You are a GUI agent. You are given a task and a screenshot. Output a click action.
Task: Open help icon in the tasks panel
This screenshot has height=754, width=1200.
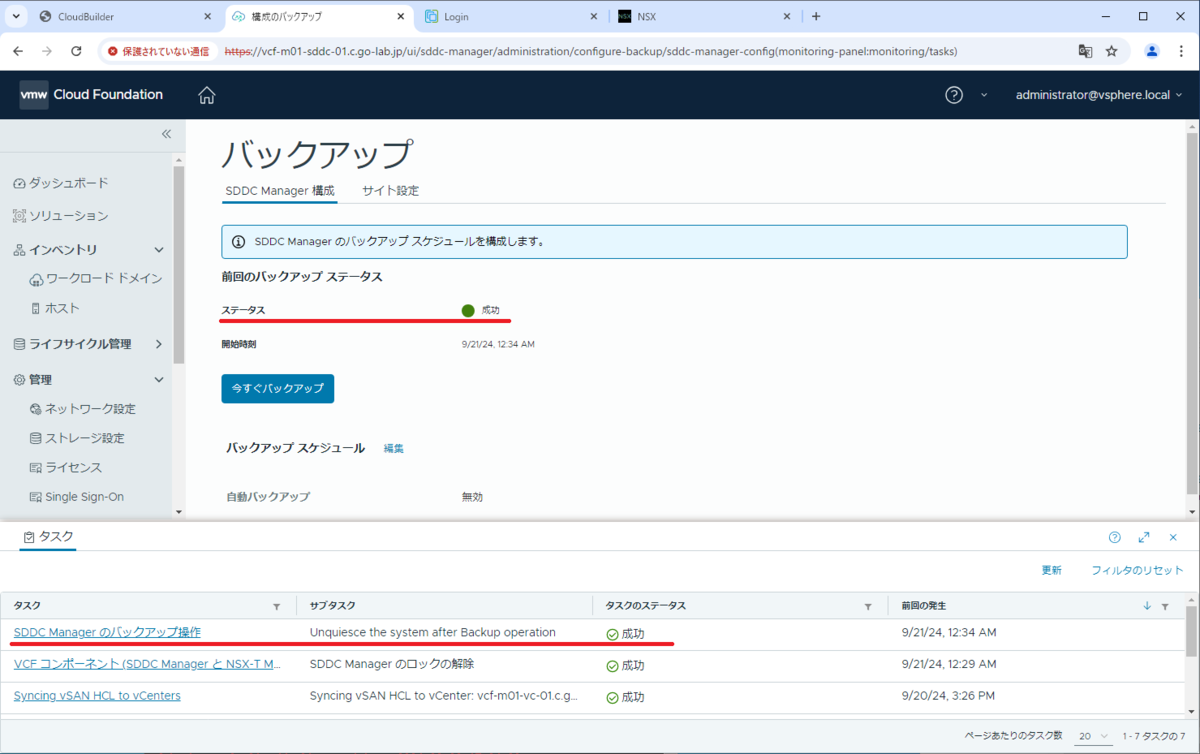(1115, 537)
